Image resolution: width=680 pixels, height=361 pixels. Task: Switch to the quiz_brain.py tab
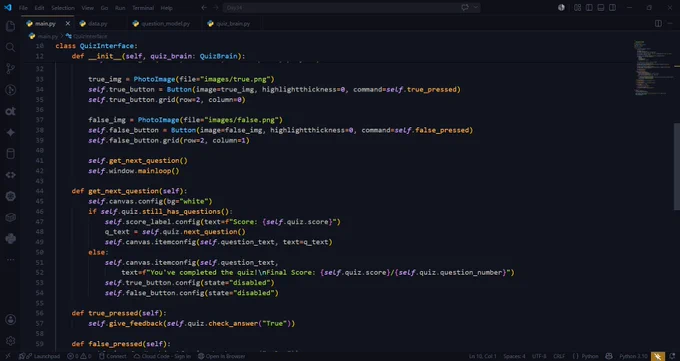click(x=233, y=23)
